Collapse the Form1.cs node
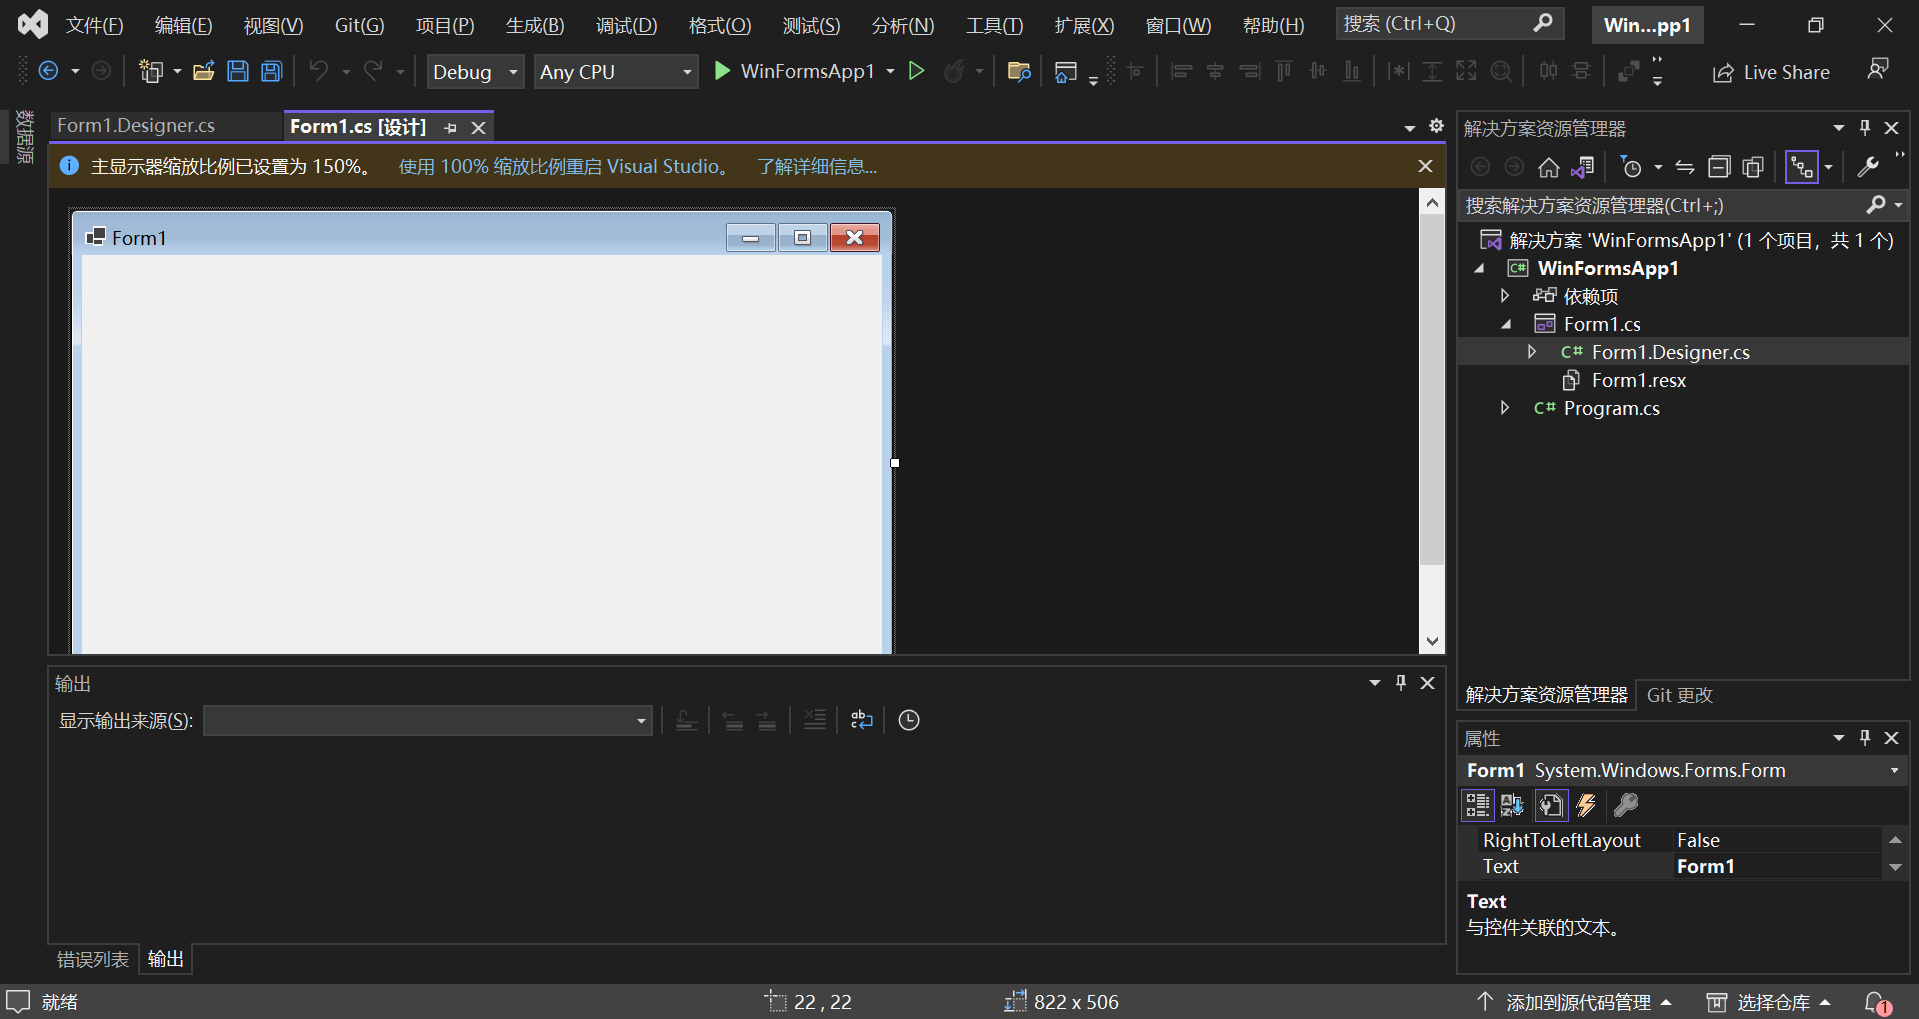 [x=1507, y=323]
